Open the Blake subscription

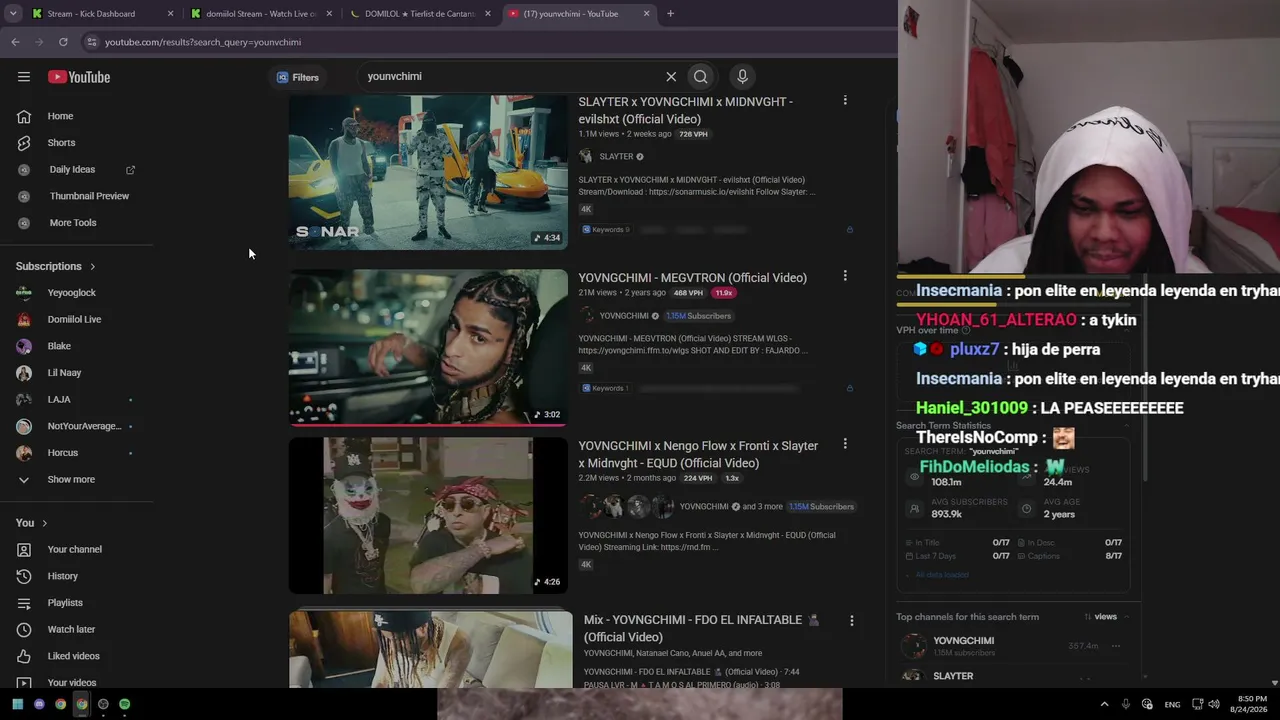[x=59, y=346]
